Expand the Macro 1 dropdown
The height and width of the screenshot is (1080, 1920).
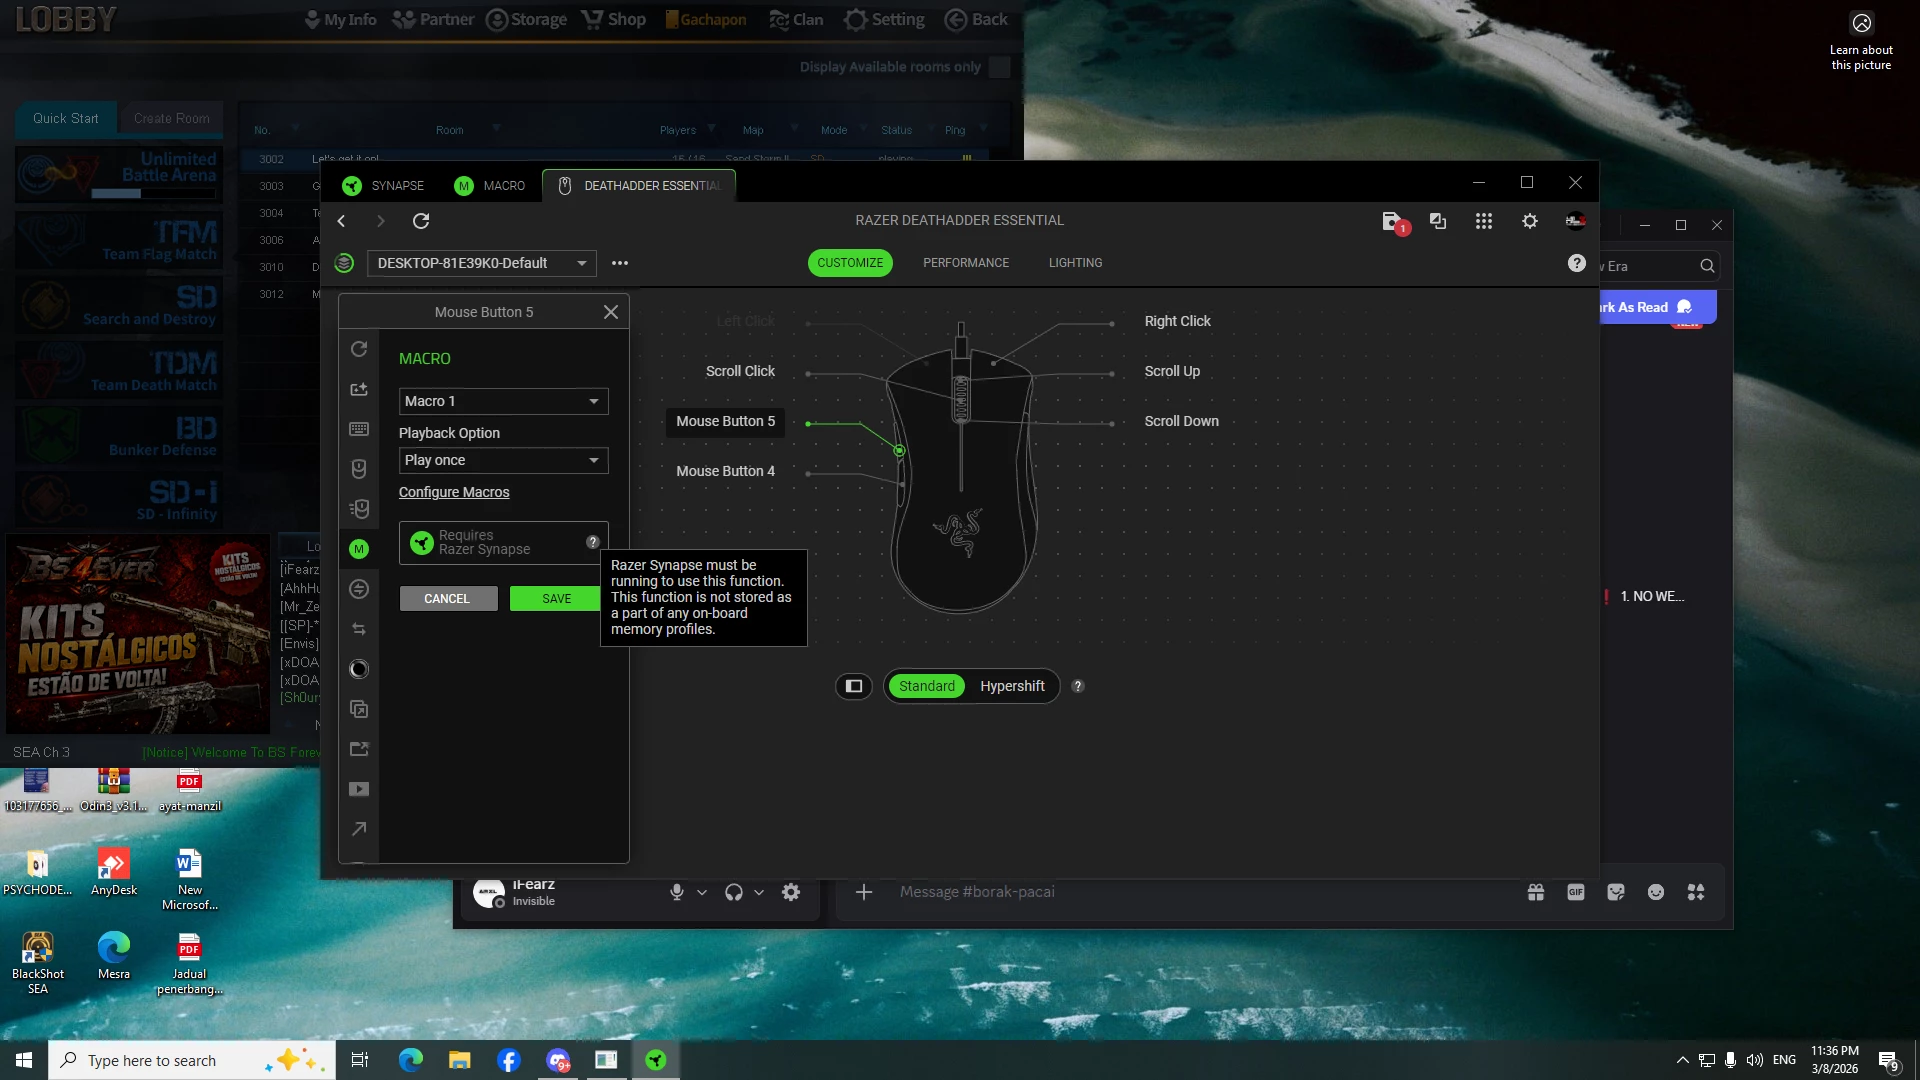pos(503,401)
